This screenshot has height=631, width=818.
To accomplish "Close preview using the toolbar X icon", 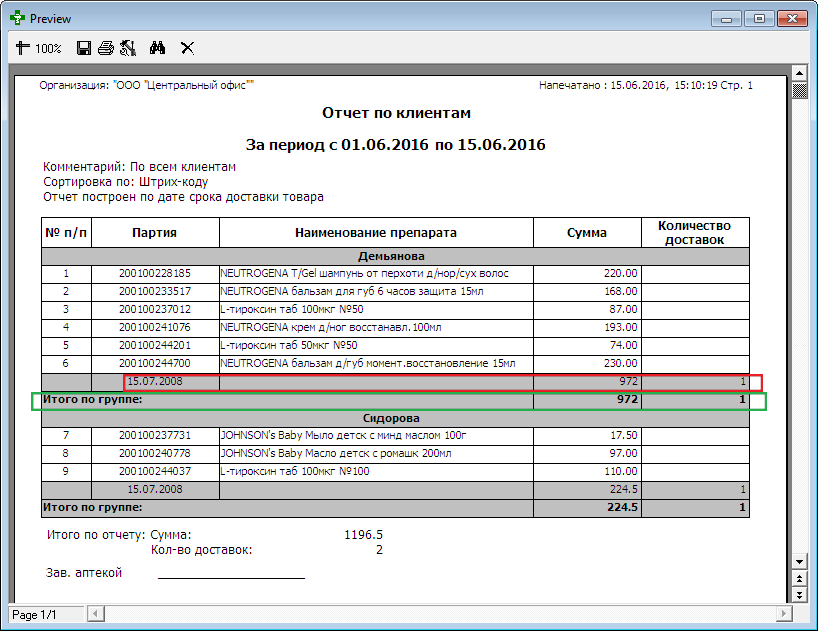I will (x=187, y=48).
